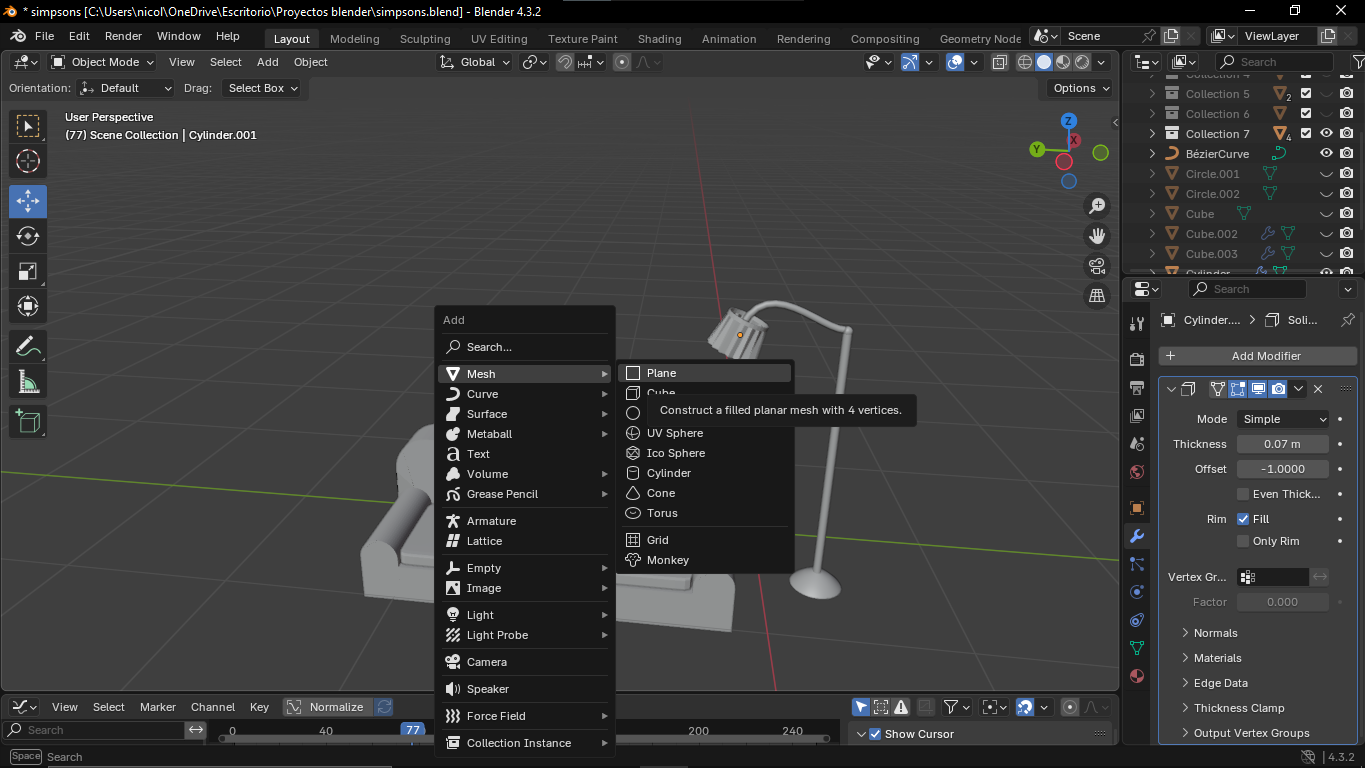
Task: Open the Render menu in top bar
Action: click(x=123, y=36)
